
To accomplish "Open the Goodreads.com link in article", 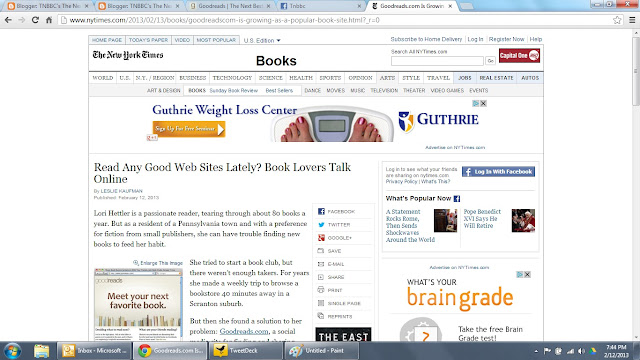I will click(x=244, y=331).
